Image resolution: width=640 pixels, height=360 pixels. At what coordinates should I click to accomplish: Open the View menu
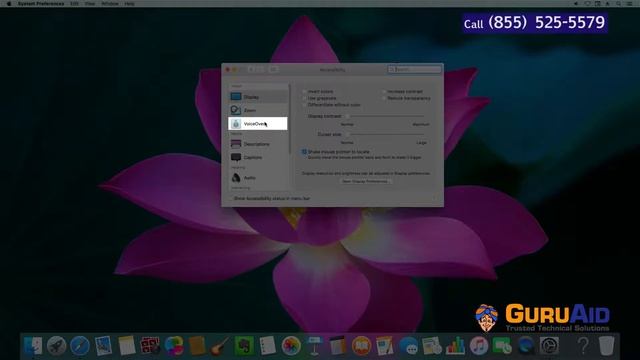click(x=90, y=3)
